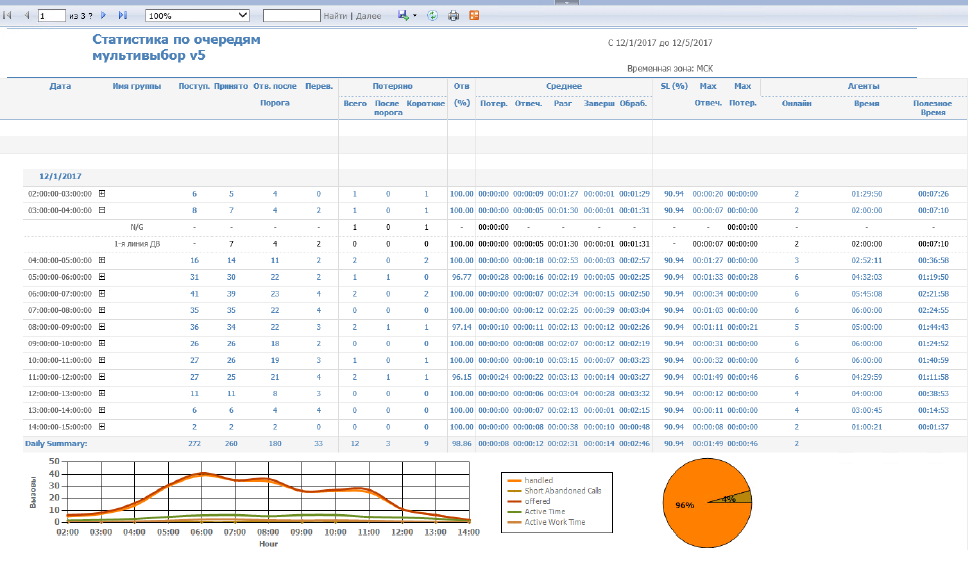
Task: Expand the 06:00:00-07:00:00 row
Action: point(102,293)
